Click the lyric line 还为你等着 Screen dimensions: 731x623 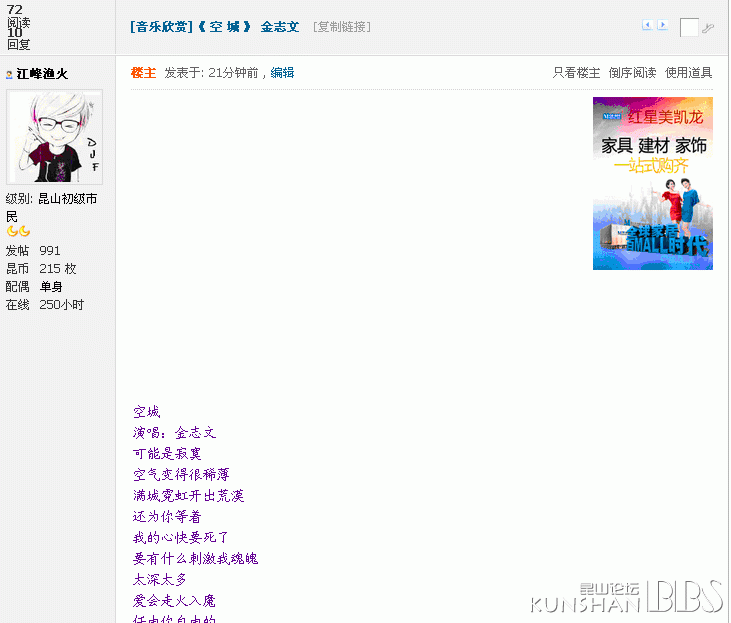[x=167, y=517]
